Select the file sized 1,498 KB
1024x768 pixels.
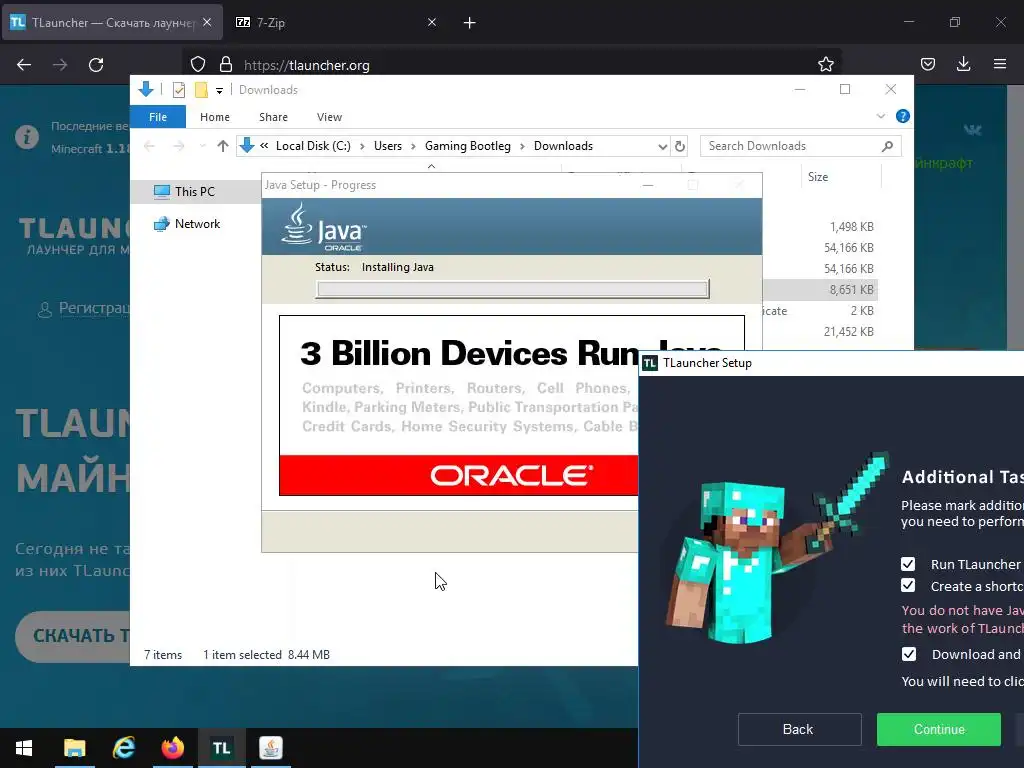click(x=852, y=227)
